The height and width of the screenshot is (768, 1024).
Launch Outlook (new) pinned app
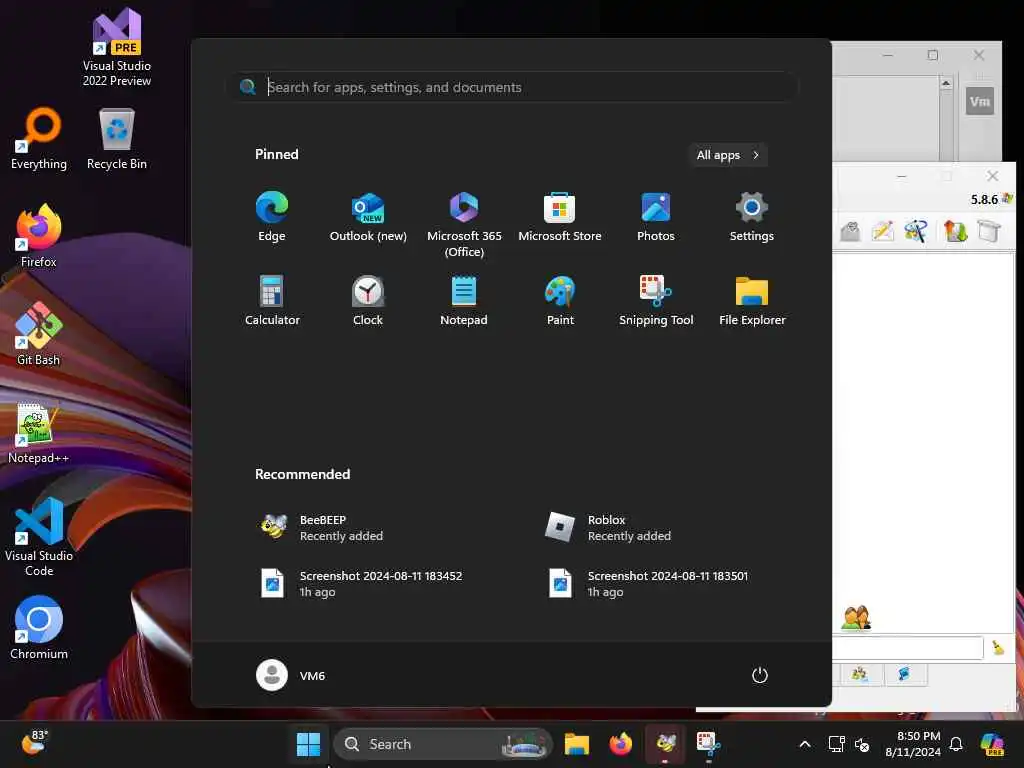(x=368, y=217)
